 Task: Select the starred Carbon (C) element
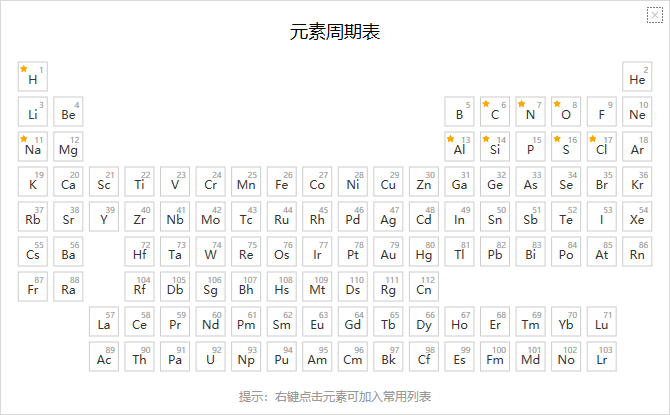pos(495,112)
